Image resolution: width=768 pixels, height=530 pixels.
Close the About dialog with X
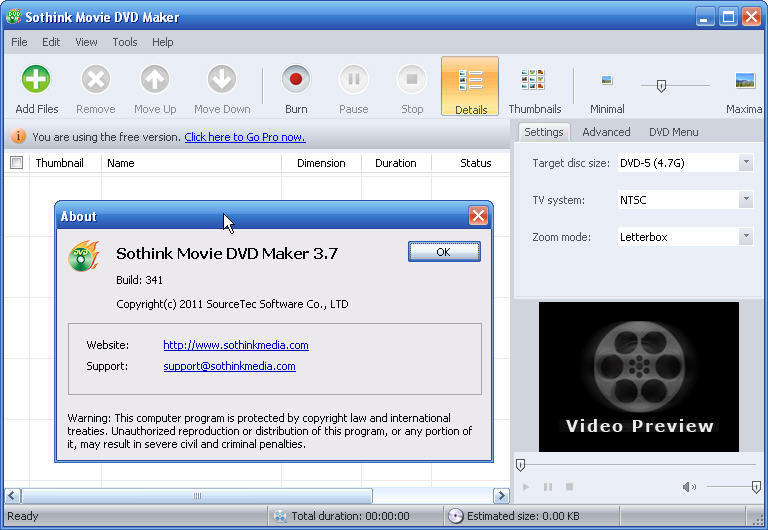click(x=478, y=216)
